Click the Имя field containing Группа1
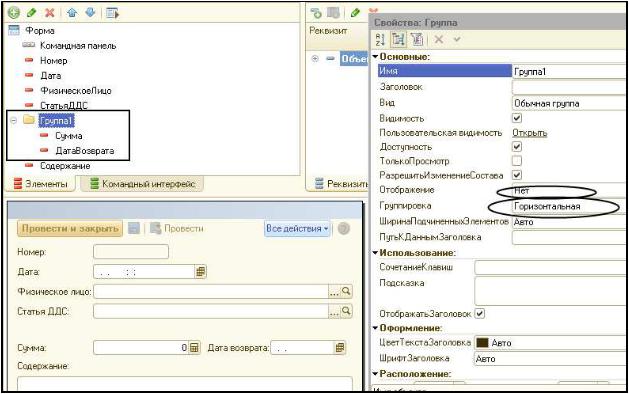Viewport: 629px width, 394px height. [x=569, y=72]
